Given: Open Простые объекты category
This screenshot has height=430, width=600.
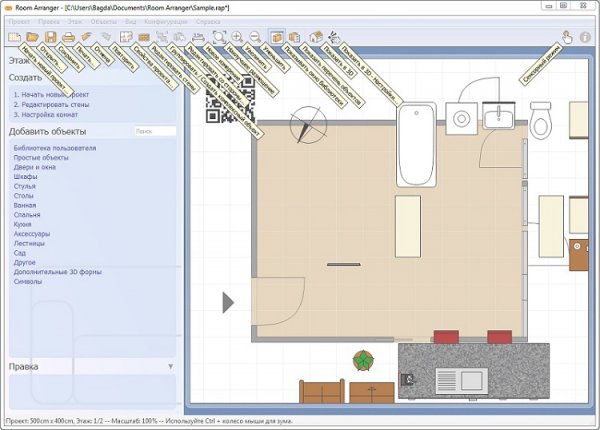Looking at the screenshot, I should (41, 158).
